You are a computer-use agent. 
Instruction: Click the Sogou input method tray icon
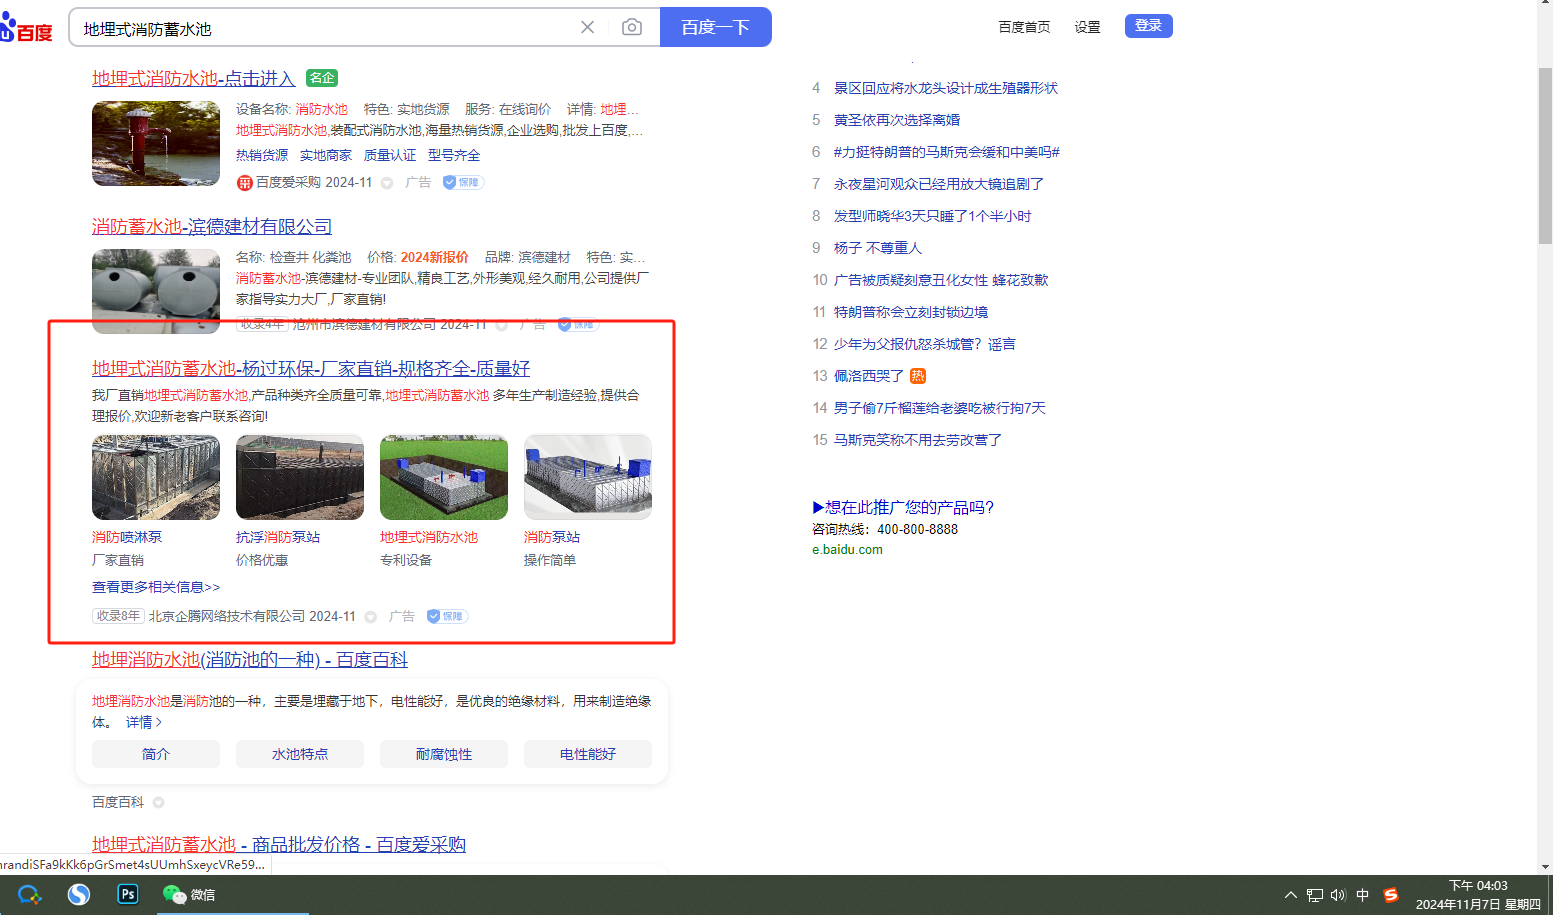coord(1390,895)
